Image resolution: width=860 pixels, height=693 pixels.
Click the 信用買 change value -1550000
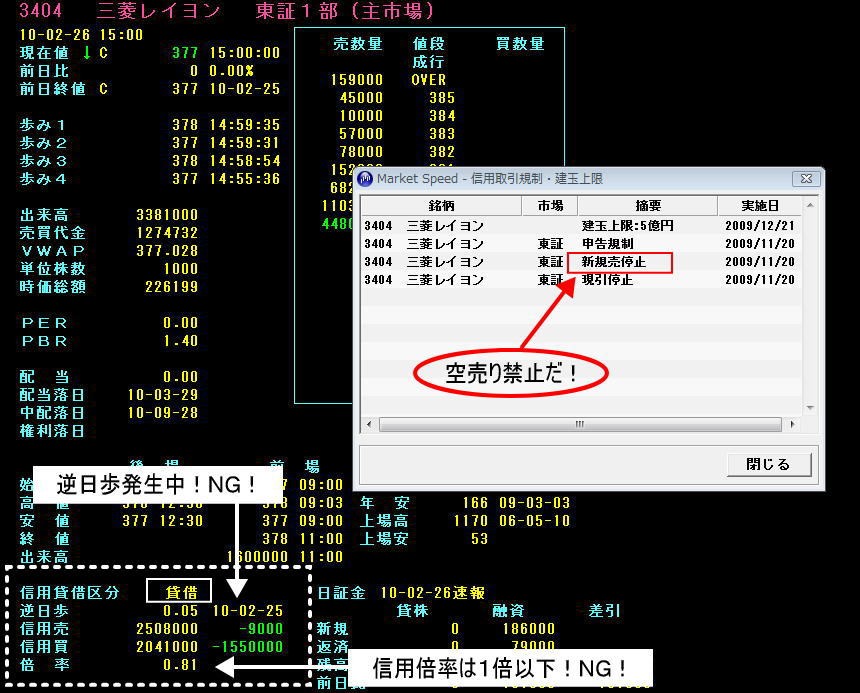(248, 647)
